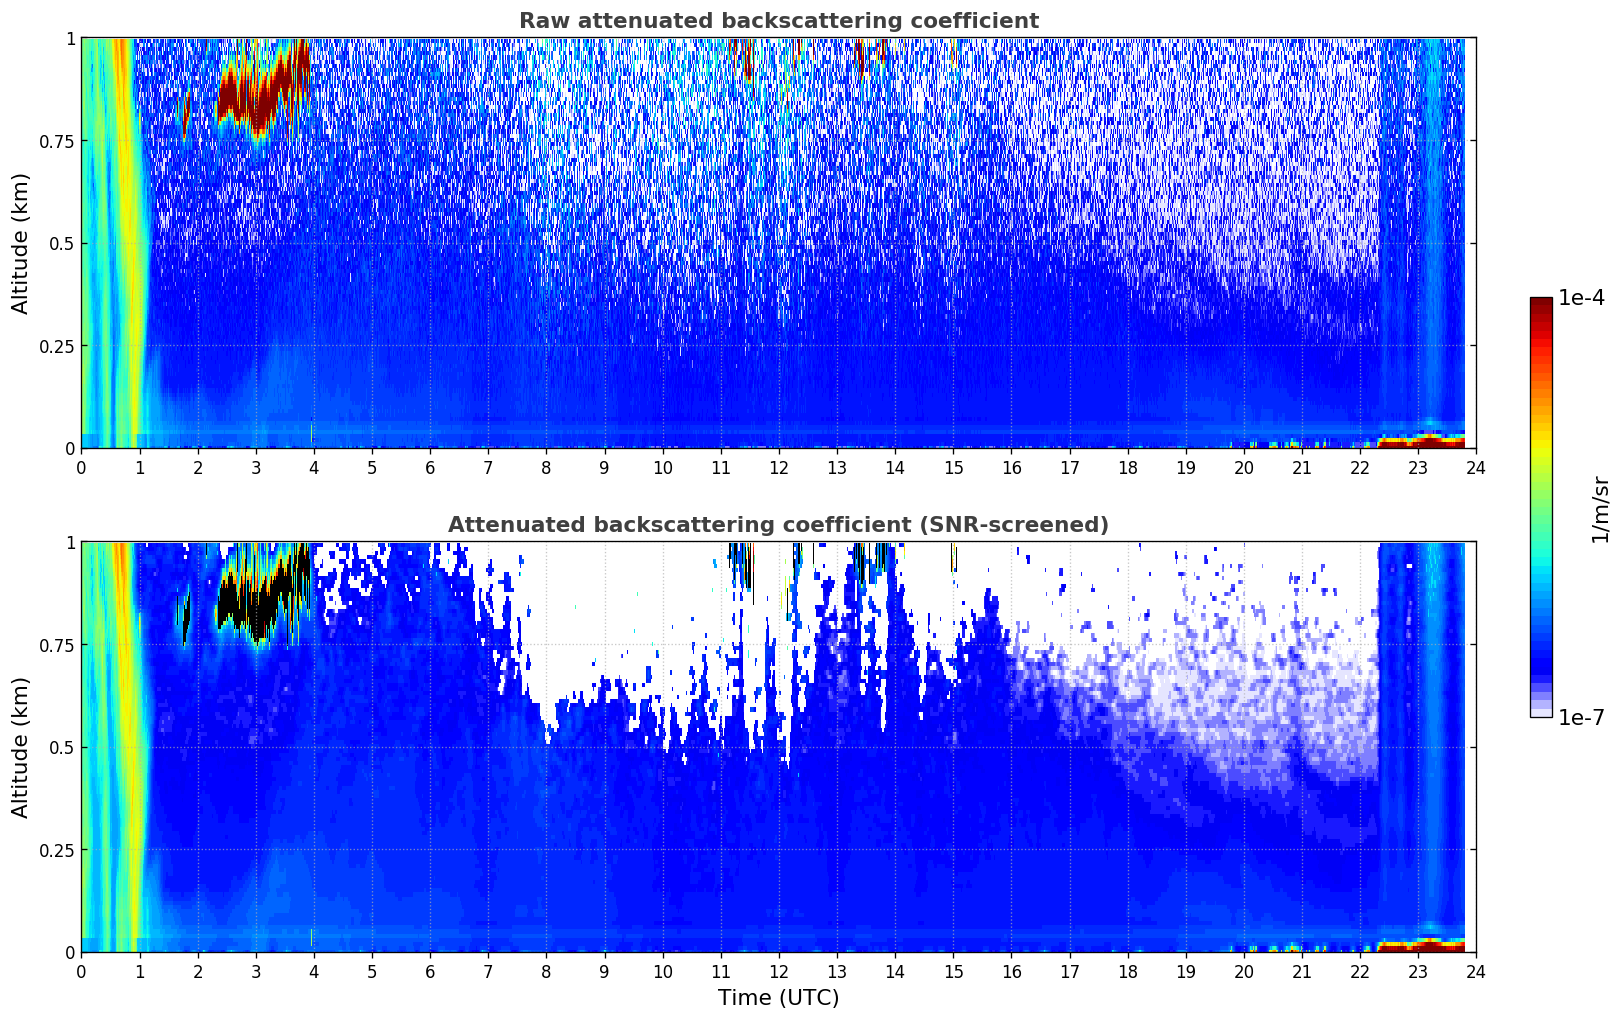
Task: Click altitude tick '0.5' on the top plot
Action: [62, 244]
